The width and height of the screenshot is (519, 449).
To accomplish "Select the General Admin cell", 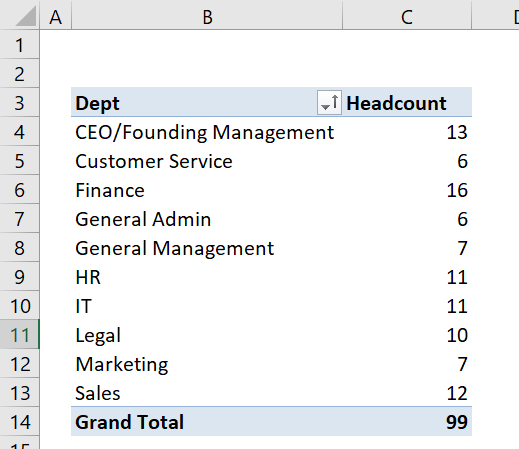I will point(207,219).
